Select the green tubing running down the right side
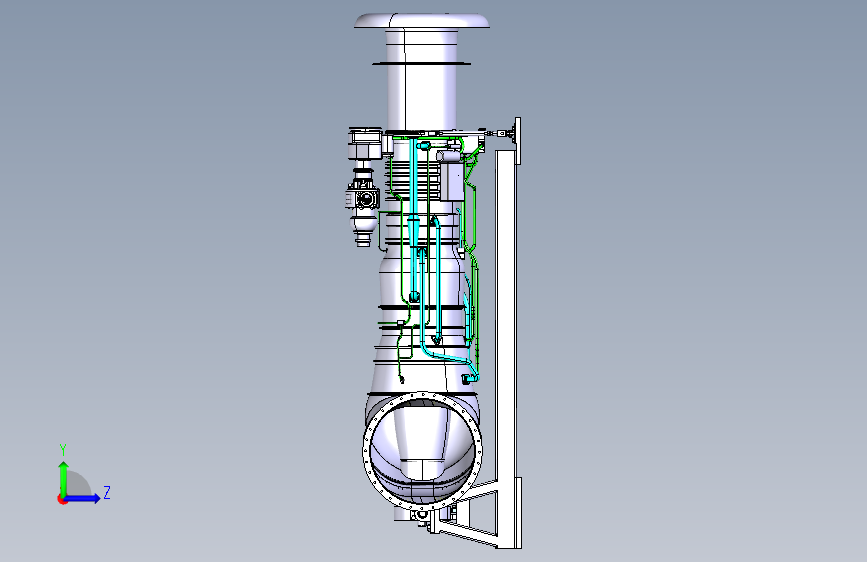Image resolution: width=867 pixels, height=562 pixels. tap(475, 260)
